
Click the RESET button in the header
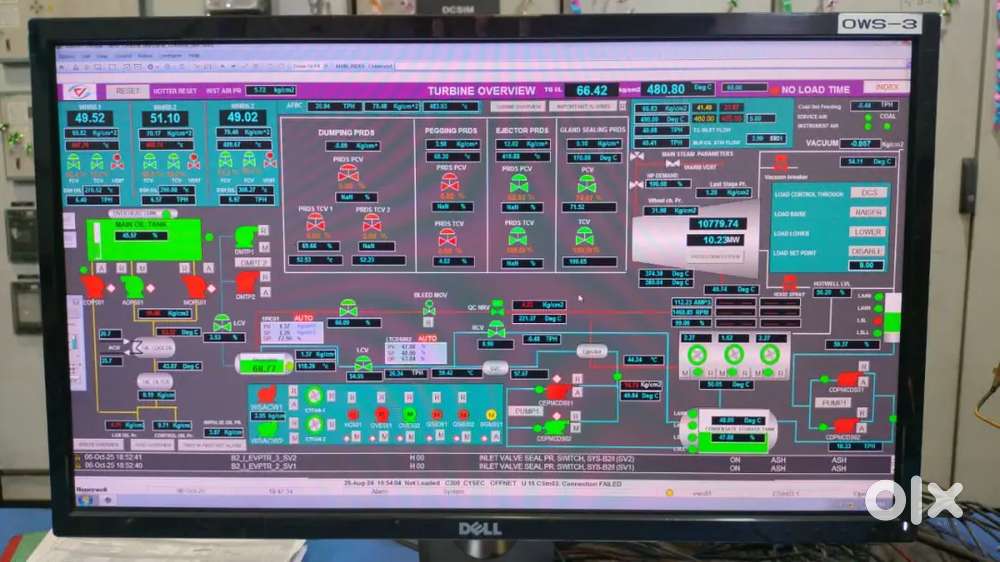pyautogui.click(x=127, y=90)
